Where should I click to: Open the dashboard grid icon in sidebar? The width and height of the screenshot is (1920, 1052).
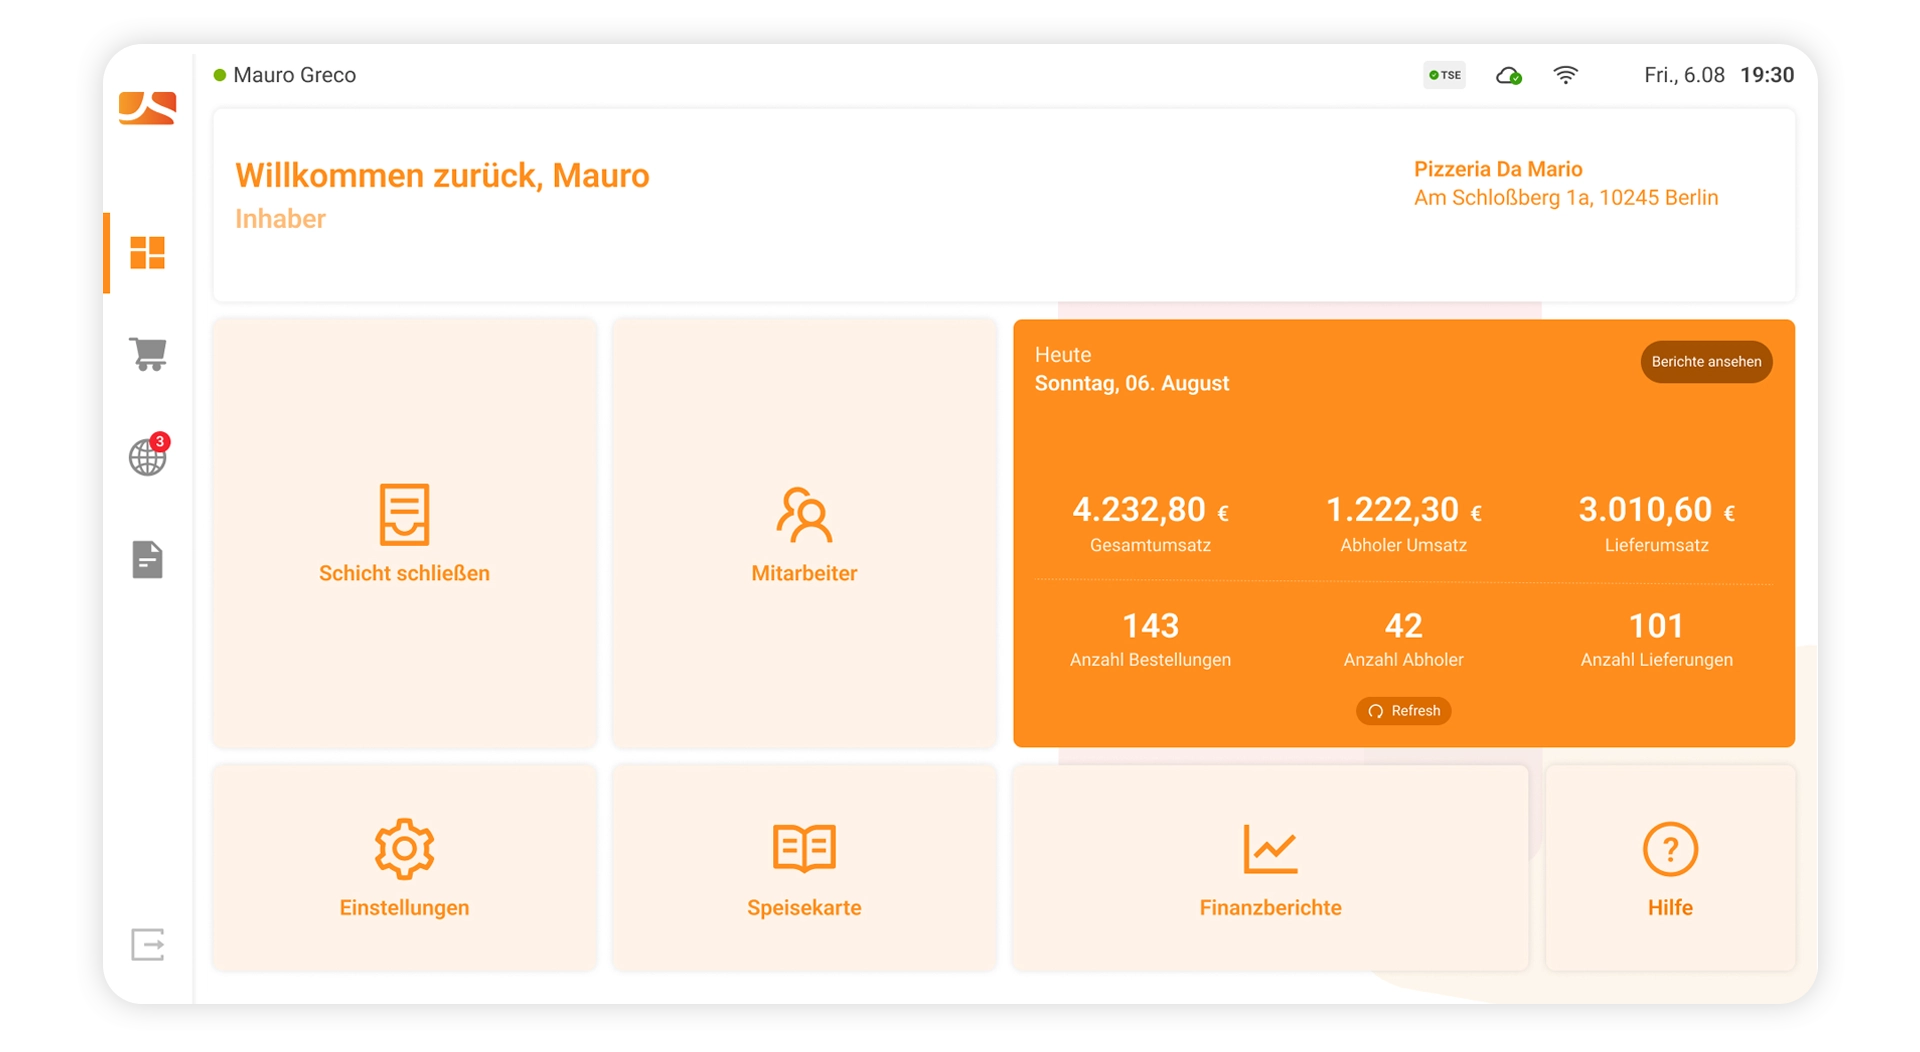[x=147, y=253]
